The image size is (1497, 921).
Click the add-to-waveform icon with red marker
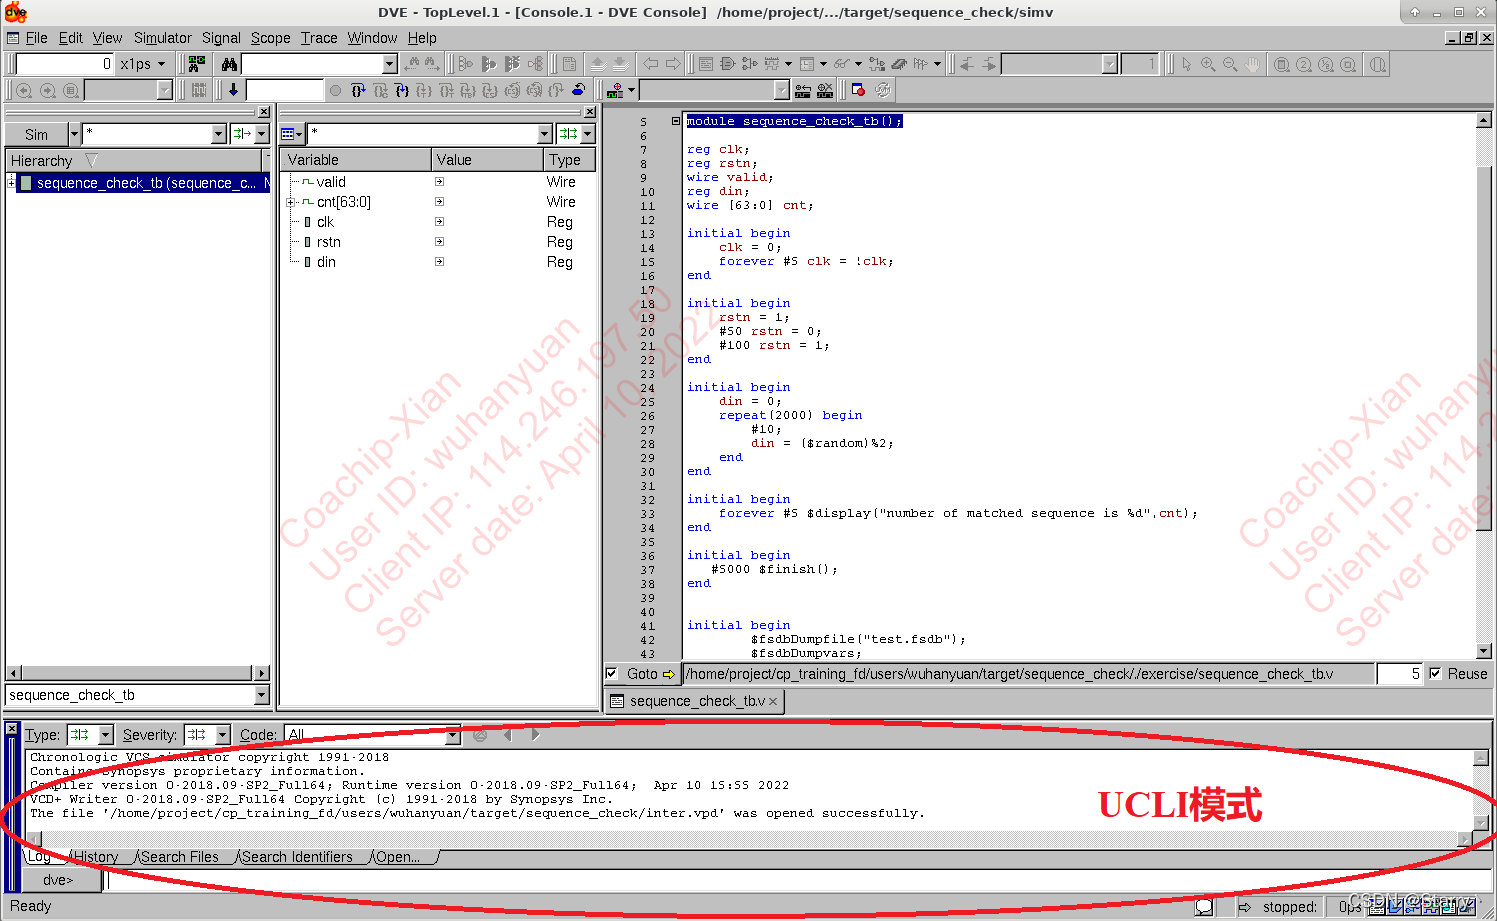click(x=615, y=90)
